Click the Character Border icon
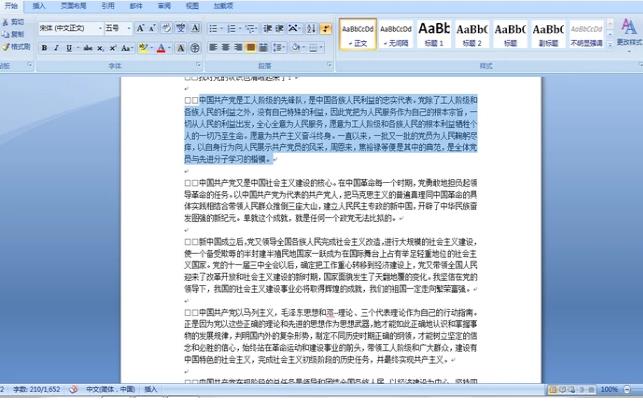 point(196,28)
